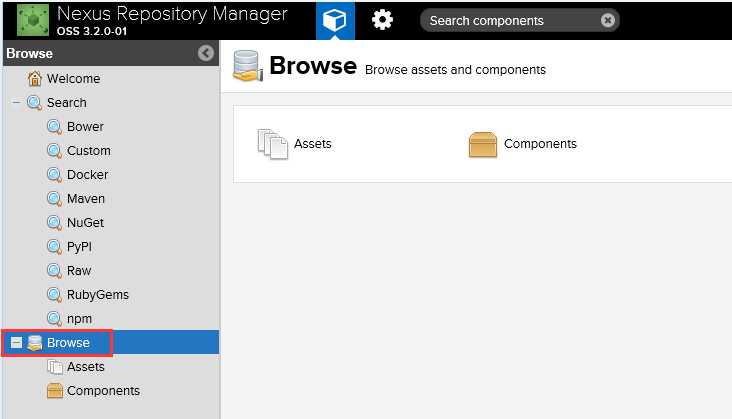Select the highlighted Browse tree item
Viewport: 732px width, 419px height.
[111, 342]
